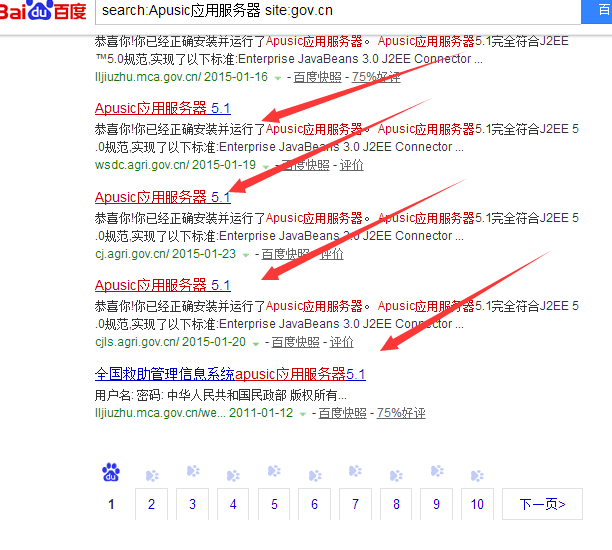This screenshot has height=550, width=612.
Task: Click paw icon above page 6
Action: point(315,475)
